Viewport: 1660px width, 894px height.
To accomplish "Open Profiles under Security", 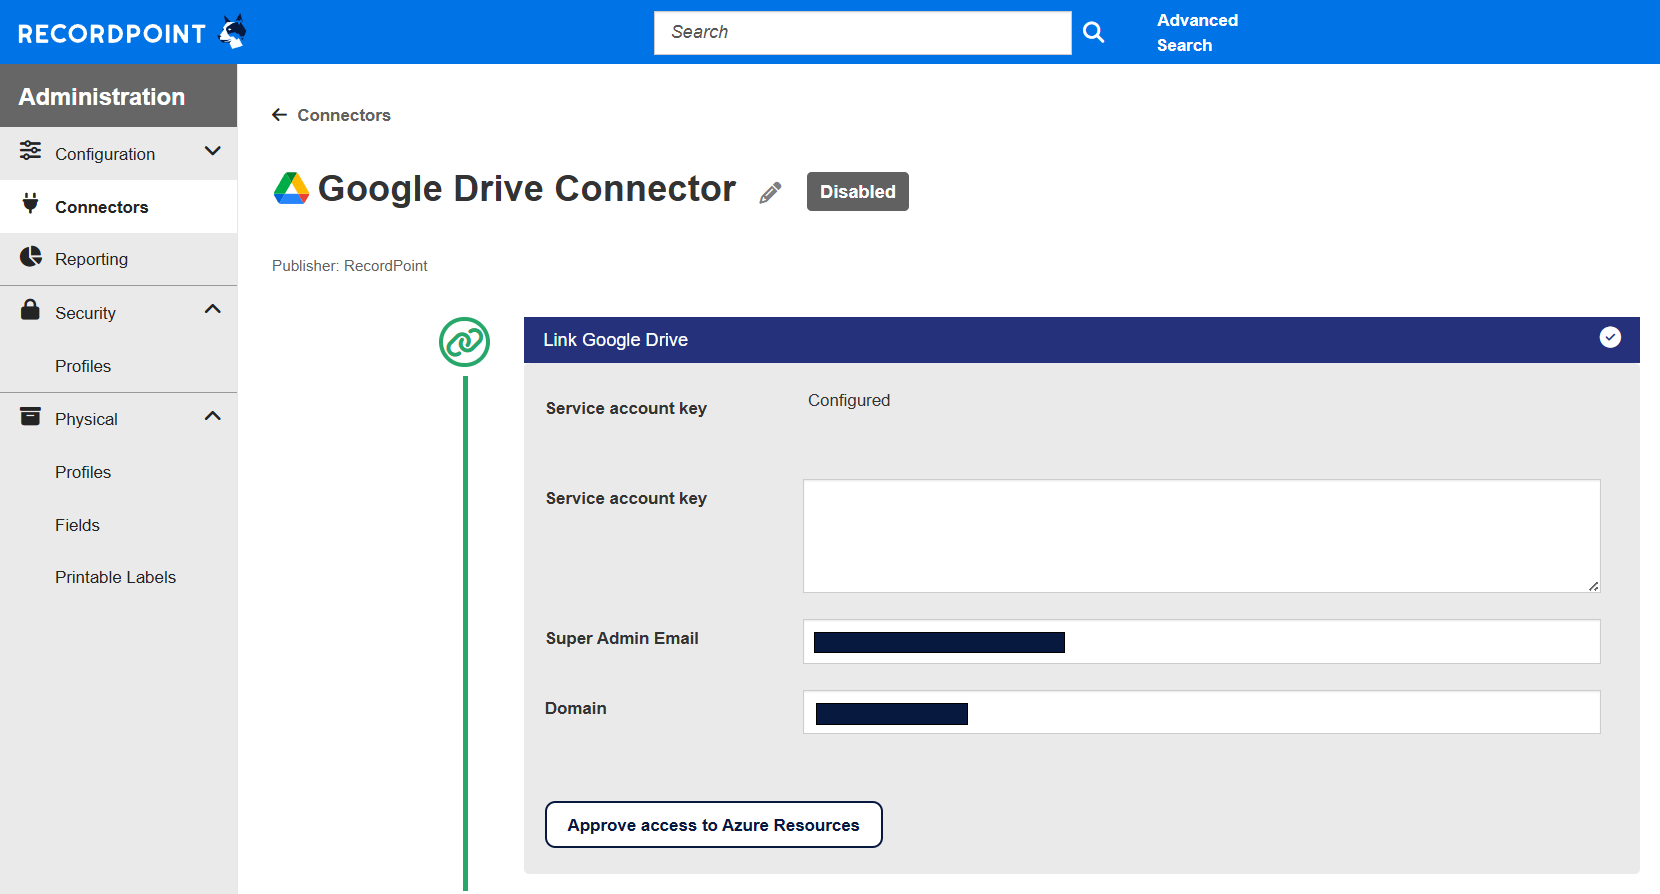I will [x=83, y=366].
